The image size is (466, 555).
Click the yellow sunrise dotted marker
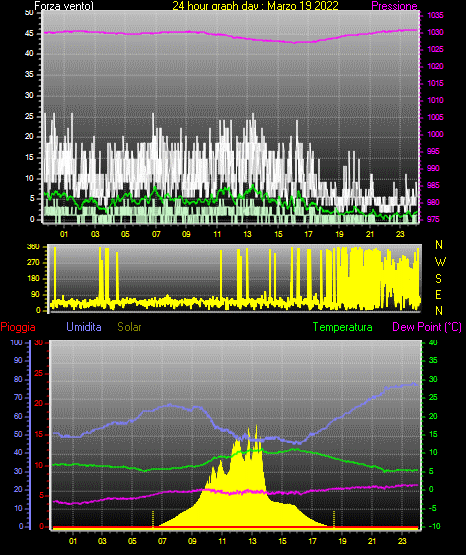pos(153,519)
